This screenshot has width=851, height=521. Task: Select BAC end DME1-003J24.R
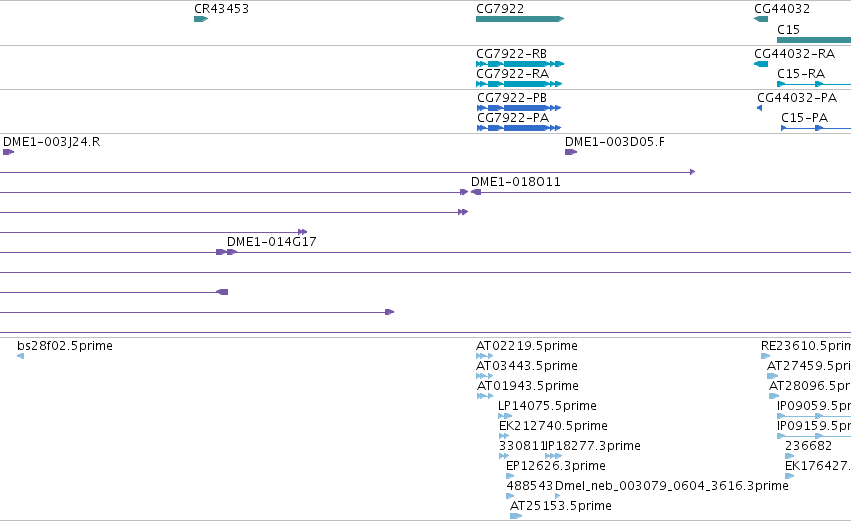pyautogui.click(x=8, y=152)
